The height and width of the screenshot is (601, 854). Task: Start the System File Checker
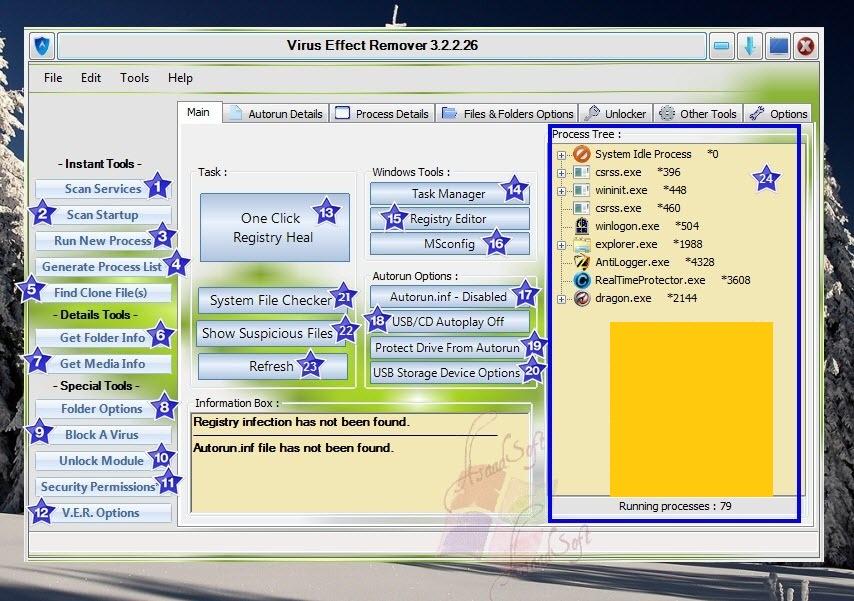[272, 300]
